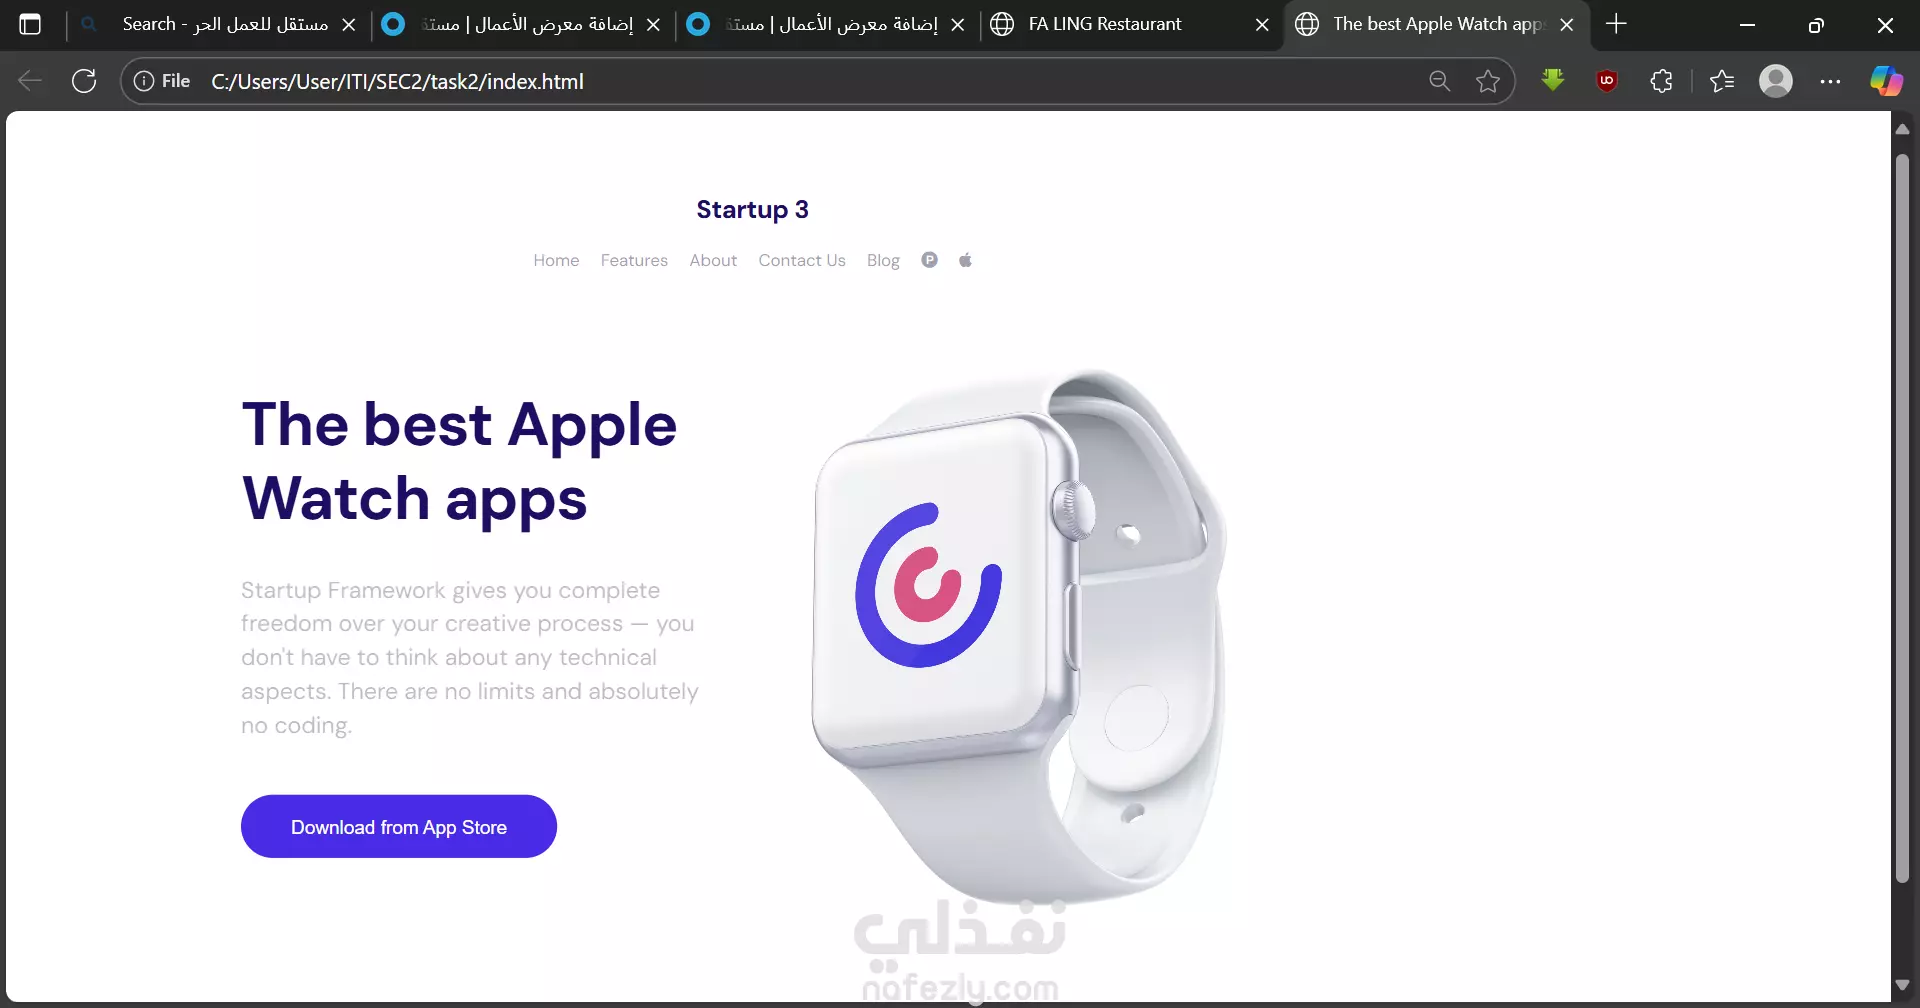This screenshot has width=1920, height=1008.
Task: Click the Download from App Store button
Action: (399, 826)
